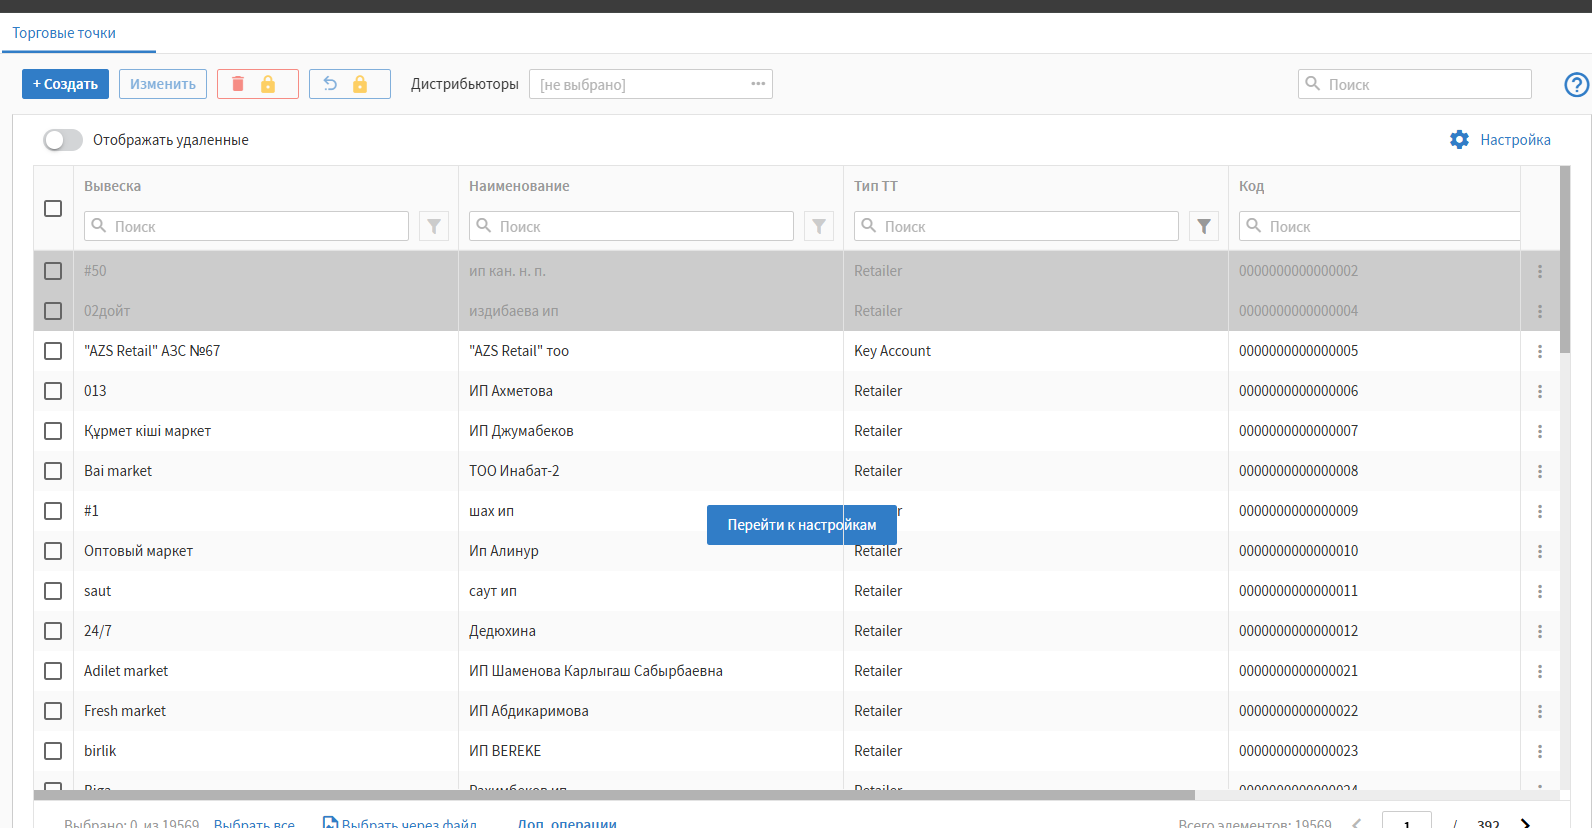This screenshot has width=1592, height=828.
Task: Check the checkbox for Bai market
Action: pyautogui.click(x=53, y=471)
